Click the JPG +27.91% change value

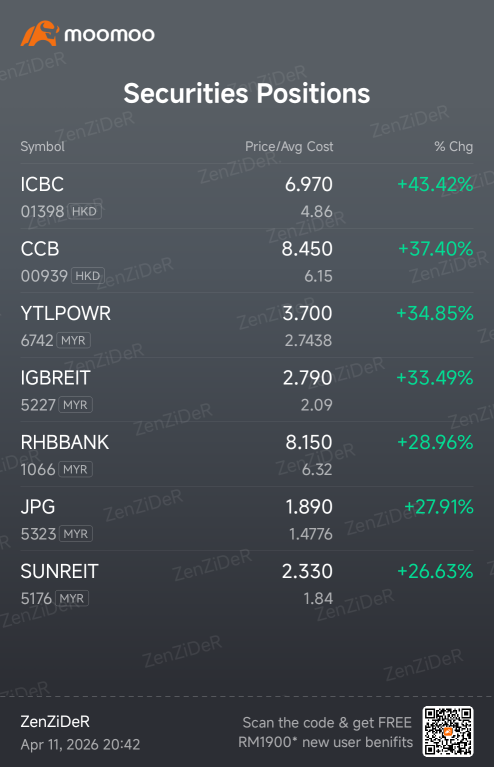click(439, 507)
